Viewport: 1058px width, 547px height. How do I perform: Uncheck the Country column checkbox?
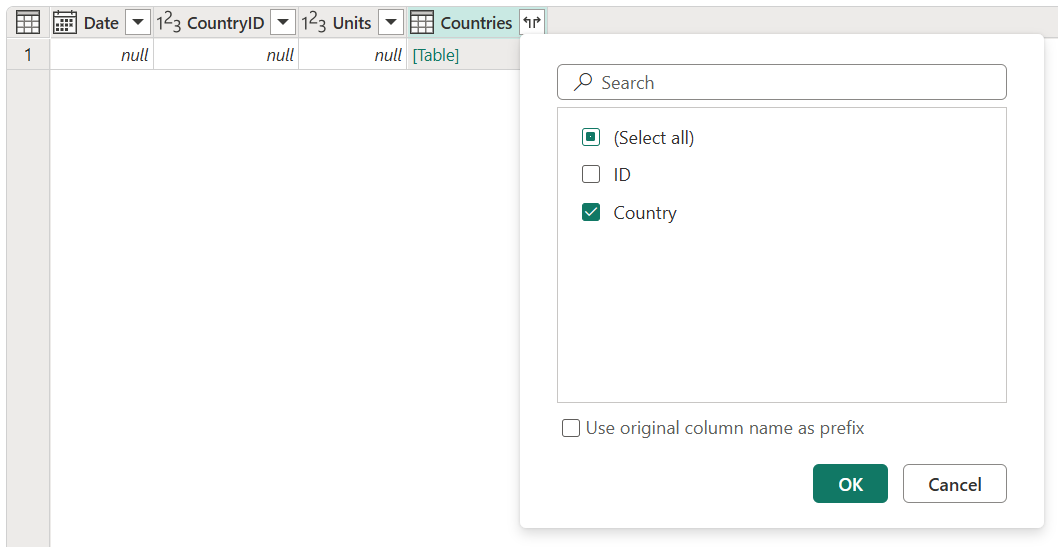[590, 212]
